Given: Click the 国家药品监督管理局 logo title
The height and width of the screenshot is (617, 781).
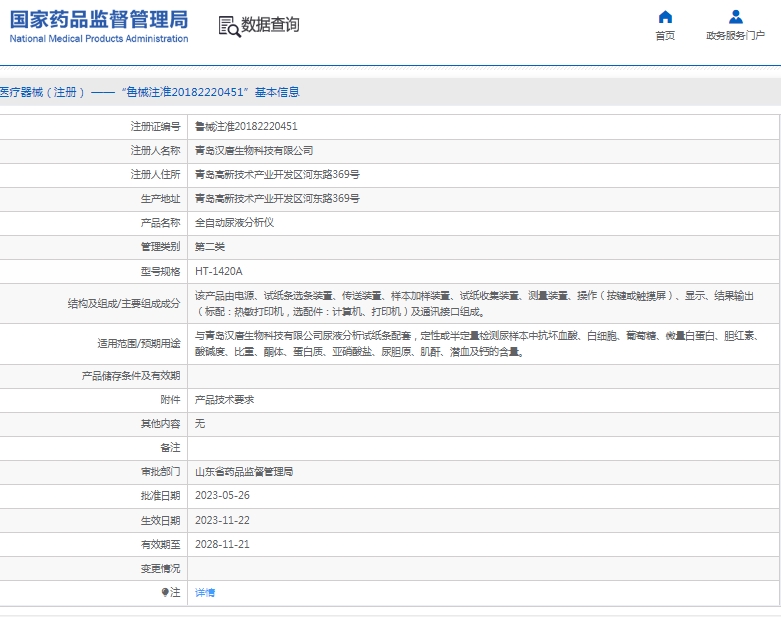Looking at the screenshot, I should (x=99, y=20).
